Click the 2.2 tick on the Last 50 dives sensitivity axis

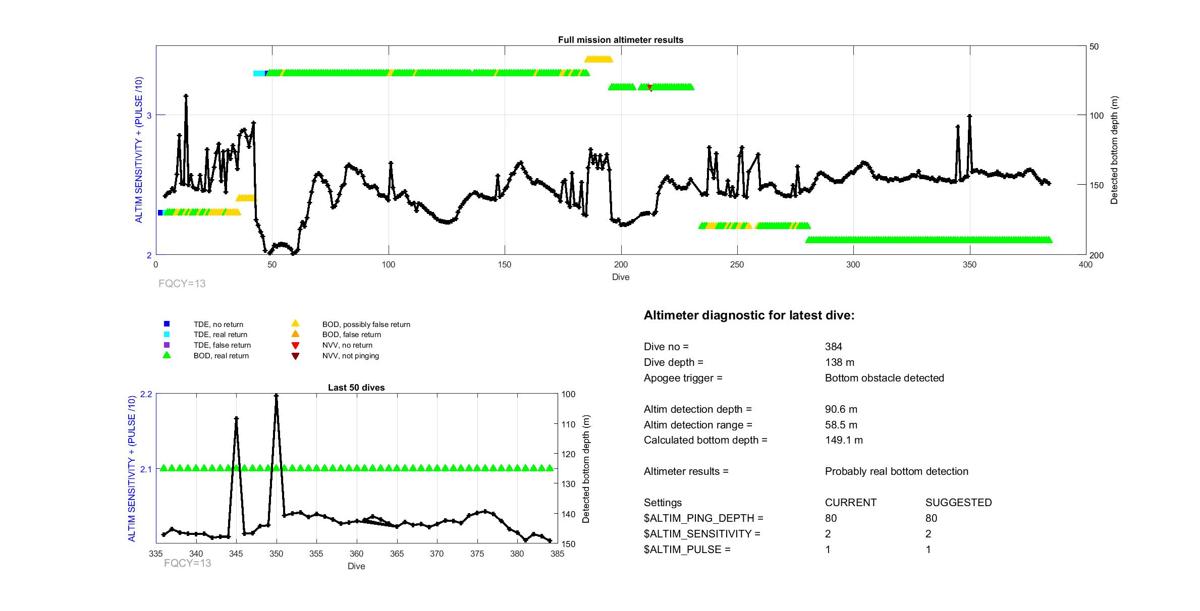(x=146, y=395)
